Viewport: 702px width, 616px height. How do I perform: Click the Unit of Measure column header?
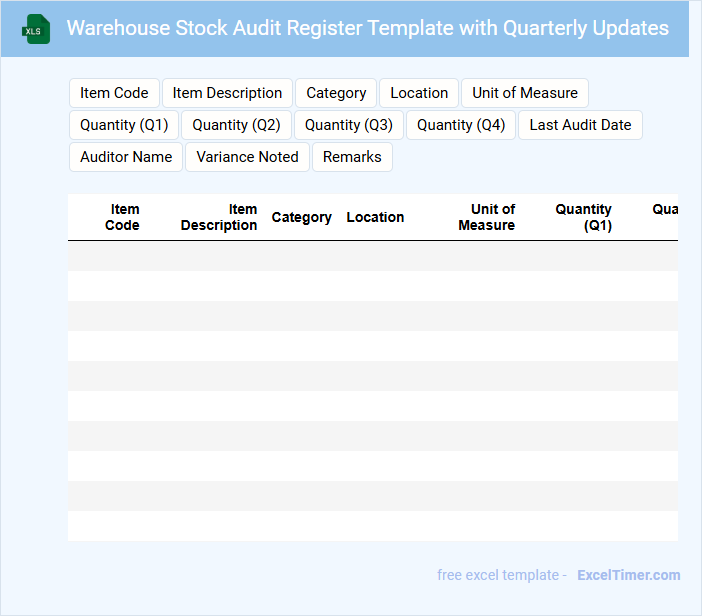(487, 217)
